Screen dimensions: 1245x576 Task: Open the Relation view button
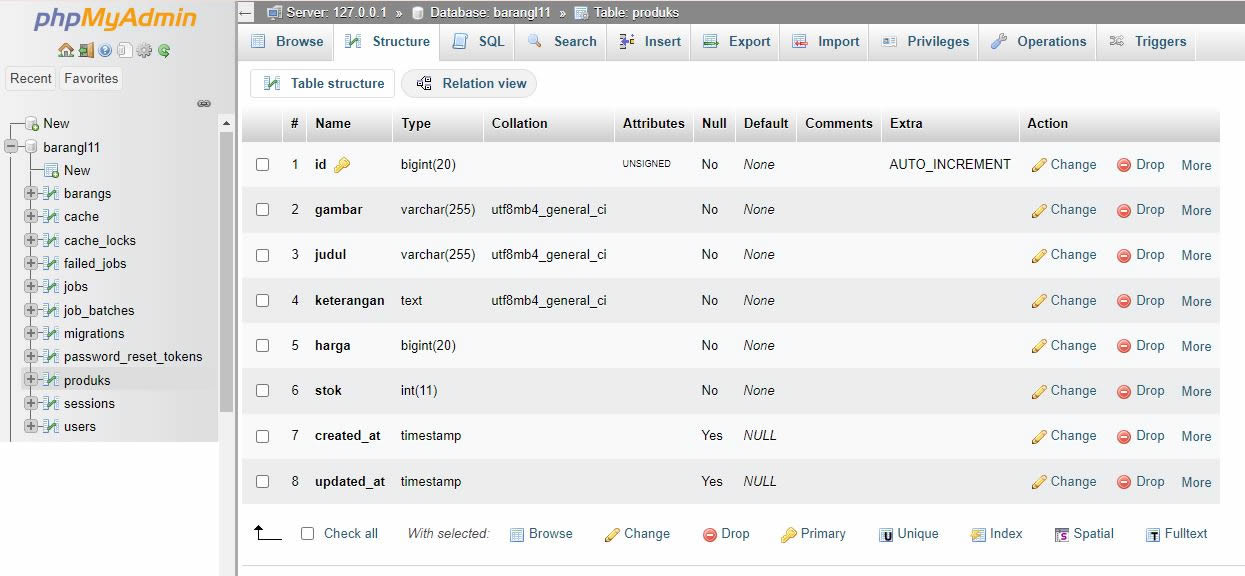point(470,84)
